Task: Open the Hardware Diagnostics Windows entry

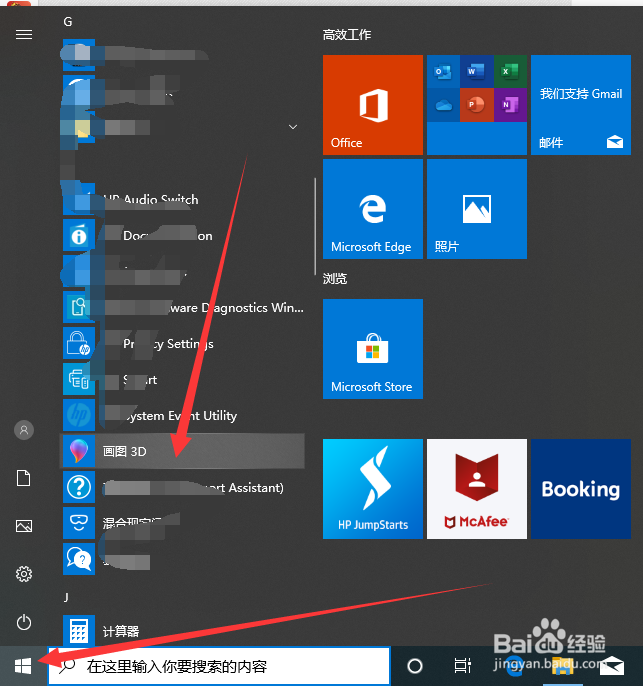Action: click(x=182, y=308)
